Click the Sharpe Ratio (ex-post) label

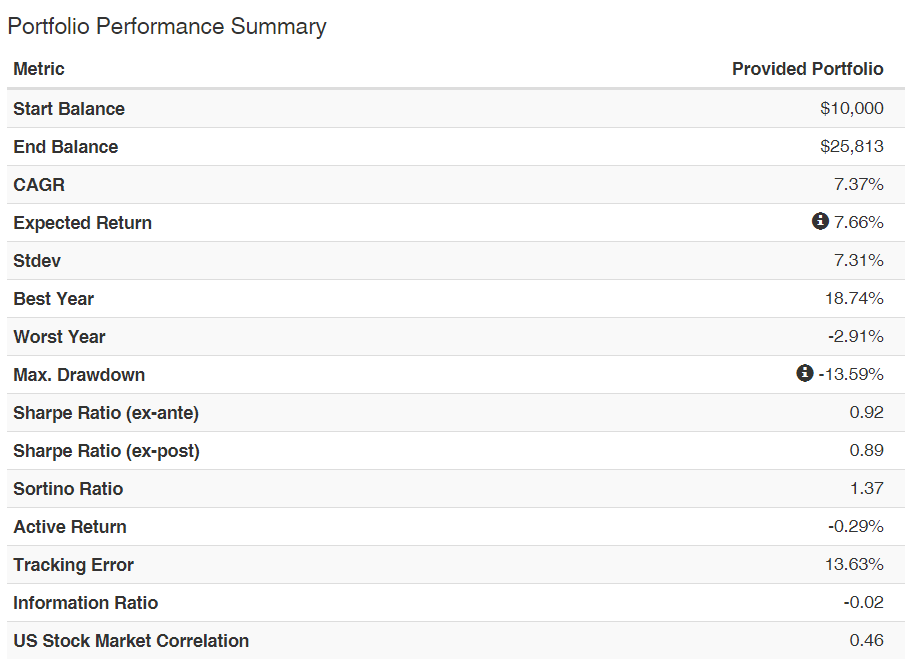click(106, 451)
